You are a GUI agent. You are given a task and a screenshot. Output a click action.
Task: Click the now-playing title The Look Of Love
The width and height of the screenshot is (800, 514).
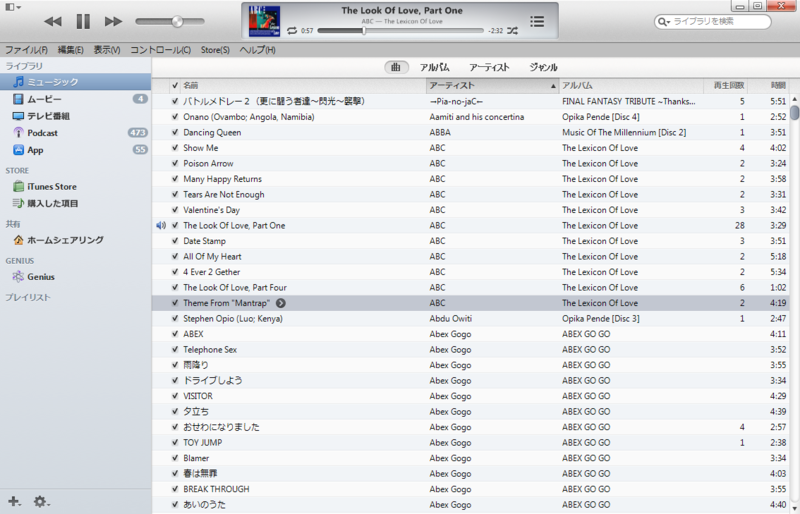[x=402, y=10]
